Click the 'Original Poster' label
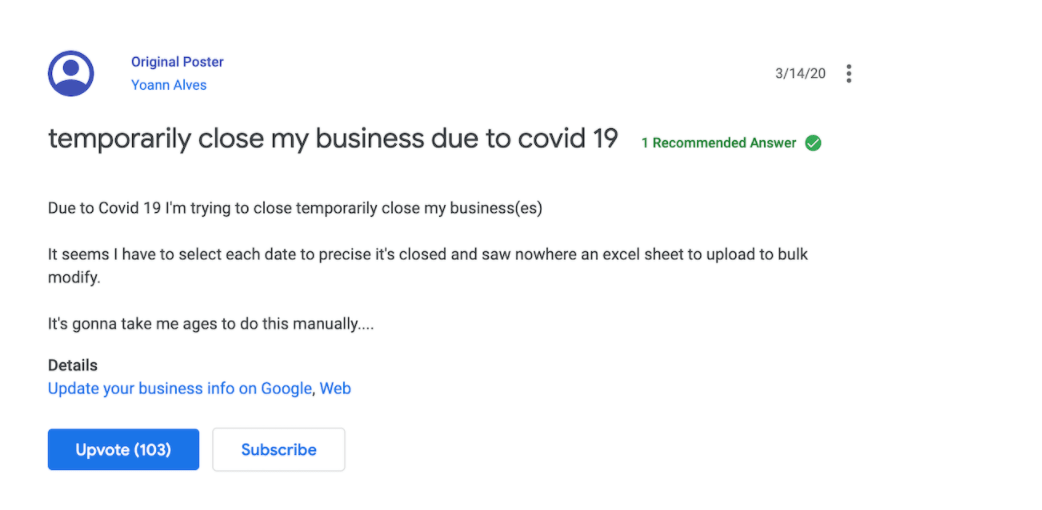The width and height of the screenshot is (1042, 510). pyautogui.click(x=177, y=62)
